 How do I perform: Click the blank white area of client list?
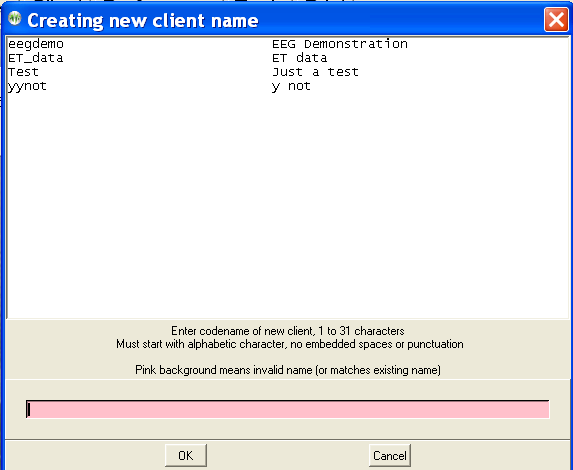click(288, 205)
